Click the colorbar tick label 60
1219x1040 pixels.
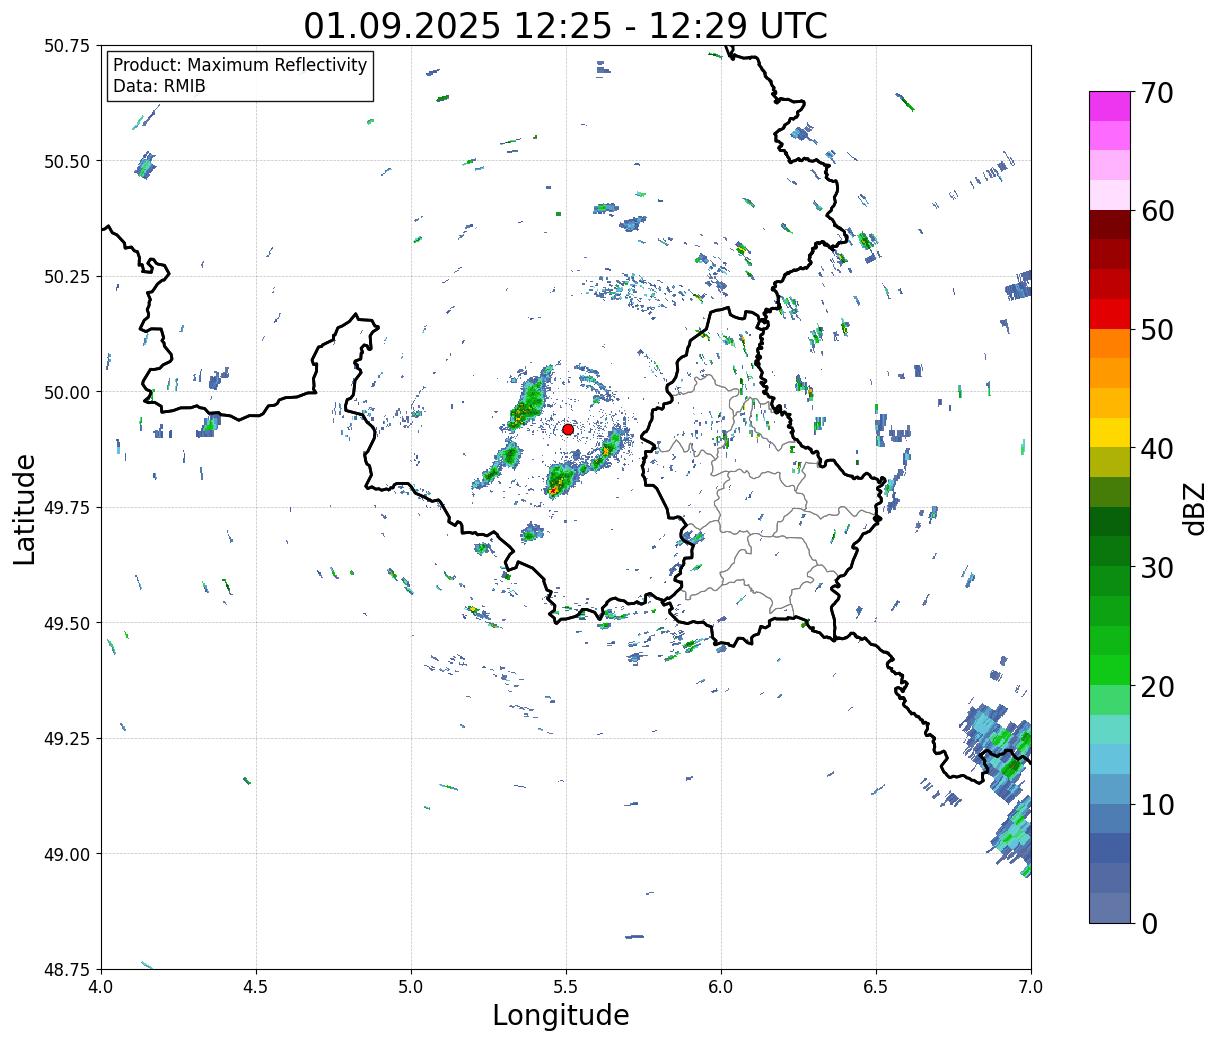click(1157, 211)
